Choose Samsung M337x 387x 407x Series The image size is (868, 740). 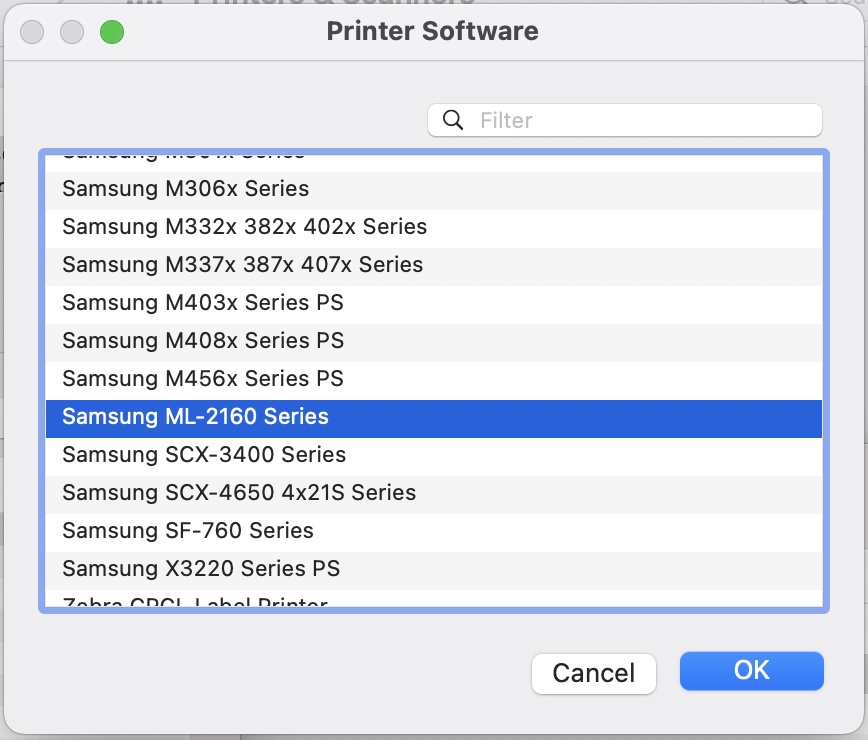[433, 265]
